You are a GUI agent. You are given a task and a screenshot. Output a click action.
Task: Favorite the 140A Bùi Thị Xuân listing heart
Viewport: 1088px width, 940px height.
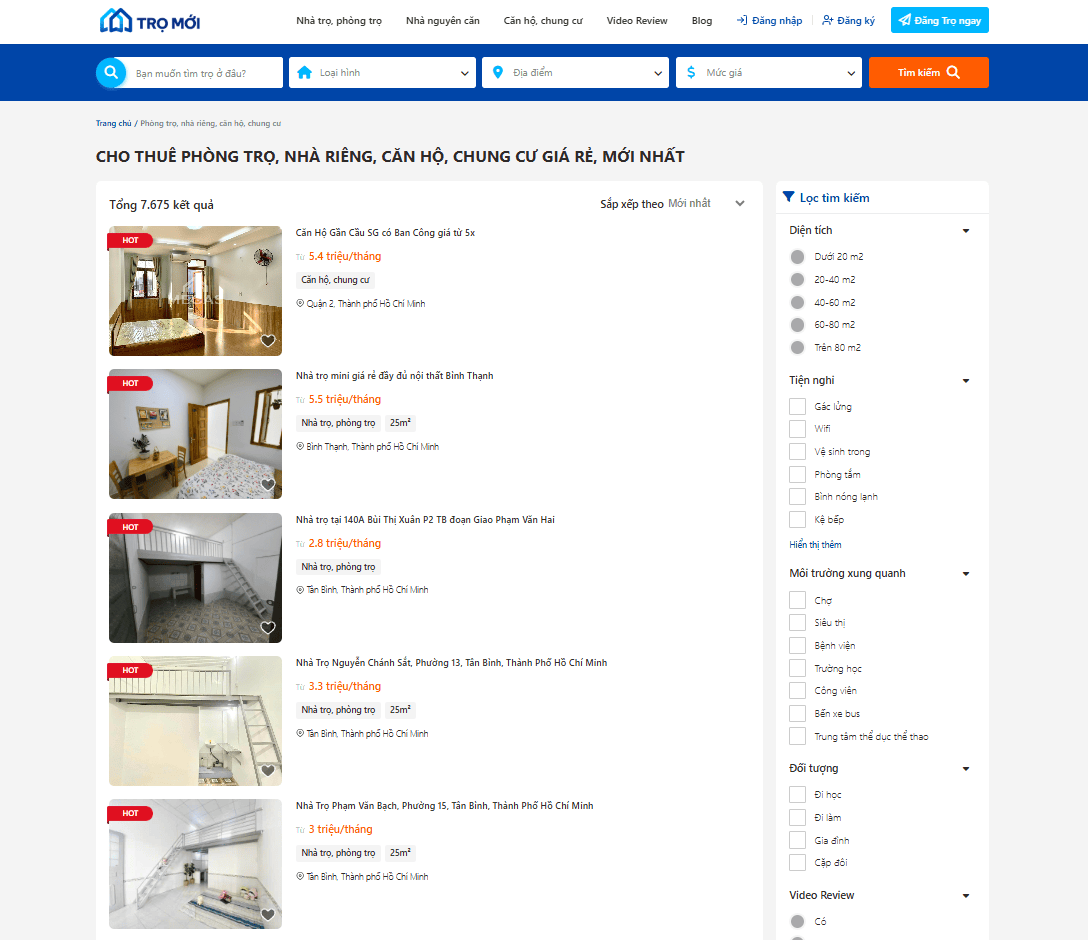click(x=268, y=628)
